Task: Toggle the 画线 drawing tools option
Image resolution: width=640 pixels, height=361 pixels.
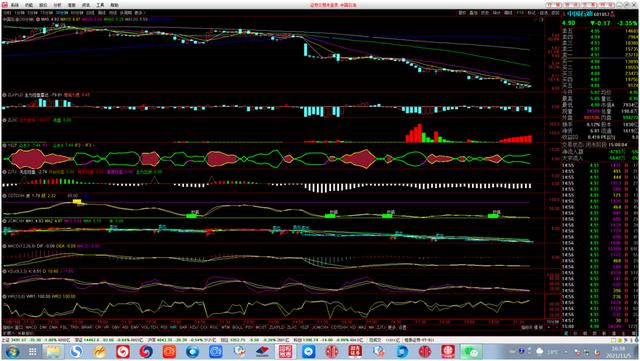Action: pyautogui.click(x=508, y=13)
